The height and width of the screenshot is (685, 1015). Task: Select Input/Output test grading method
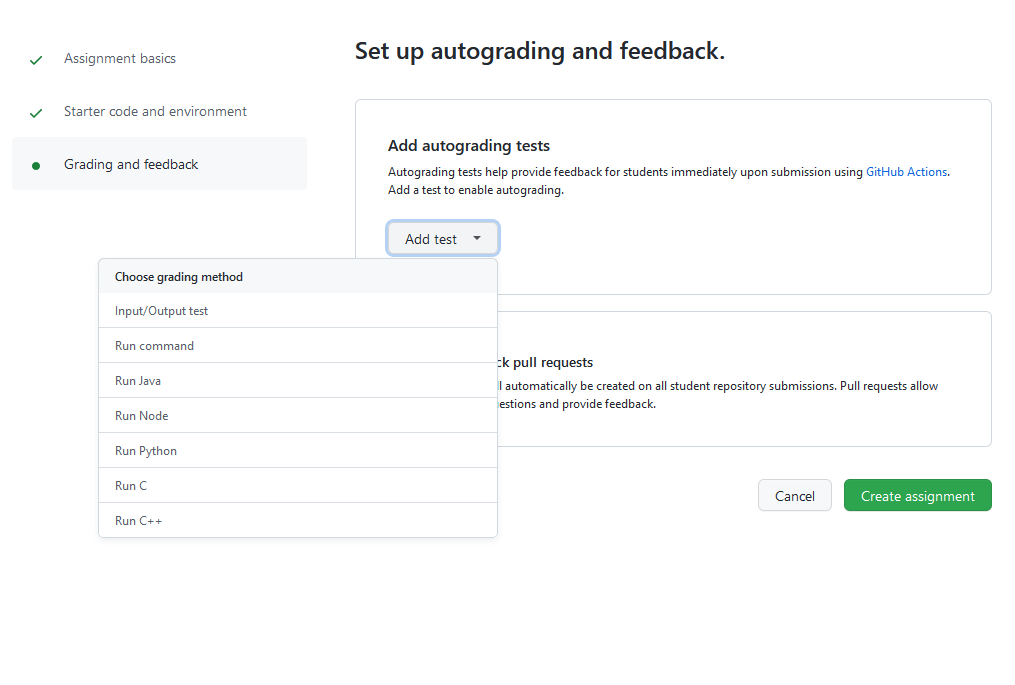[x=298, y=311]
